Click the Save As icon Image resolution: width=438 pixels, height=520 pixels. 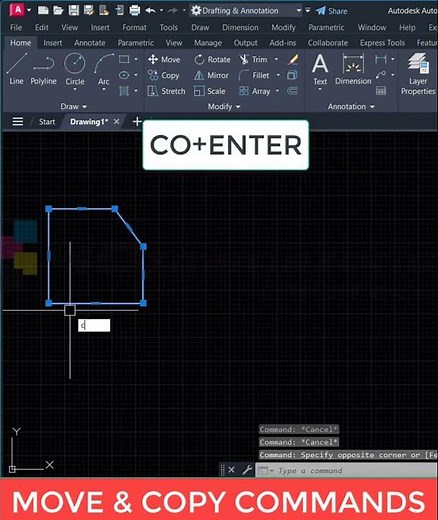(89, 10)
